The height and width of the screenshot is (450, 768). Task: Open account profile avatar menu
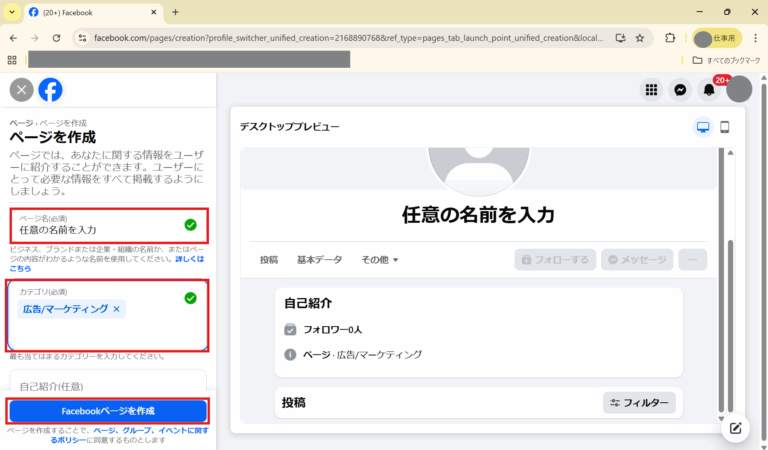point(739,90)
